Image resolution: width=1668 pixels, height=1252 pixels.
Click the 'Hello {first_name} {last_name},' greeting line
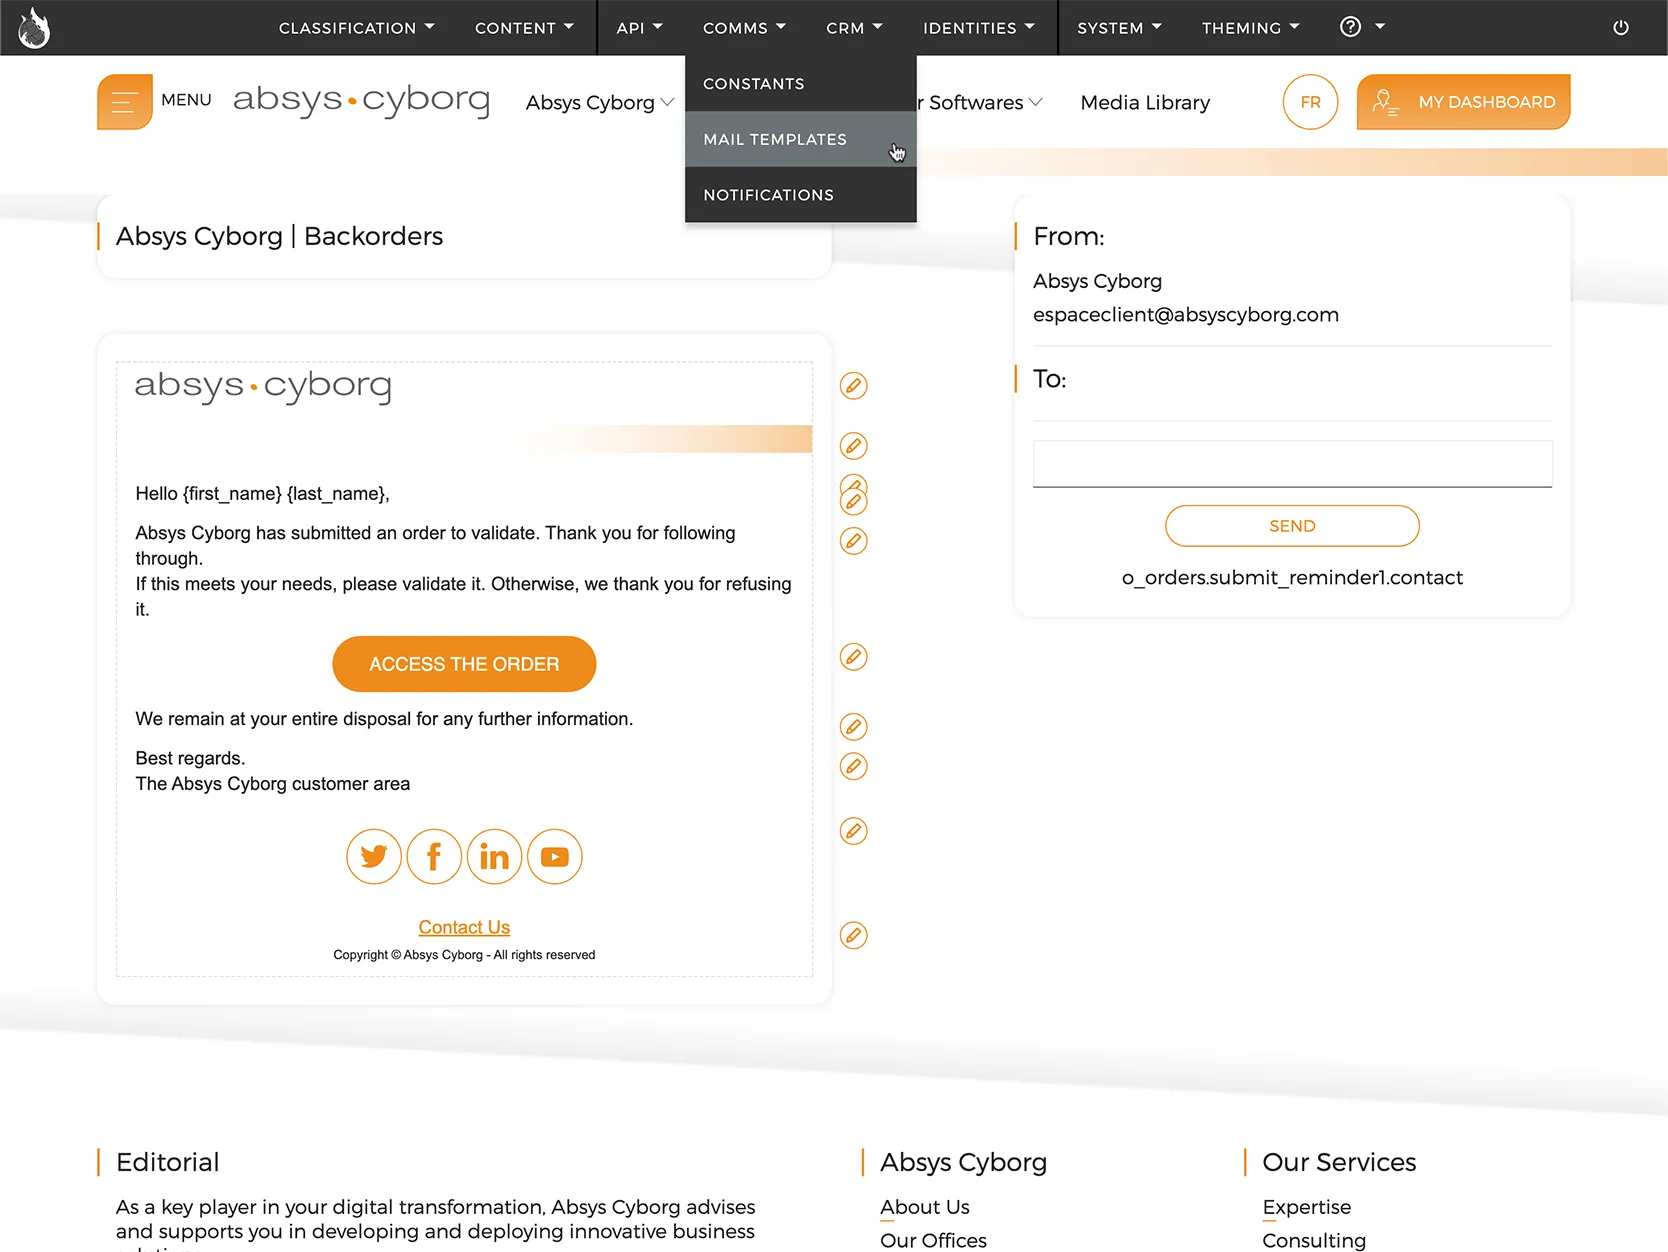[262, 494]
